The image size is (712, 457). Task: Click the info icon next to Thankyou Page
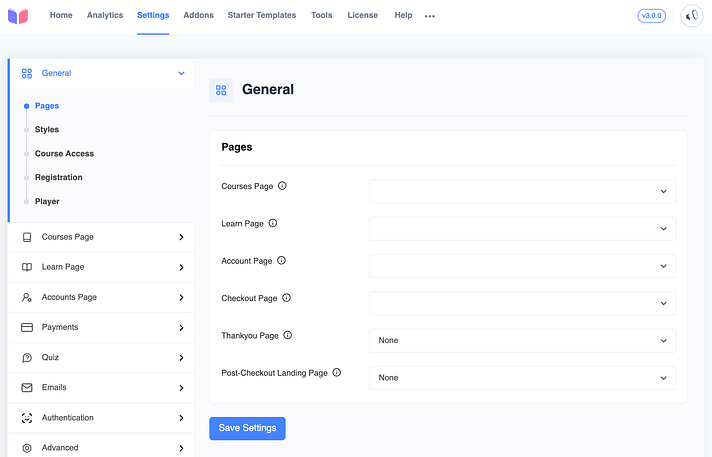[x=288, y=336]
